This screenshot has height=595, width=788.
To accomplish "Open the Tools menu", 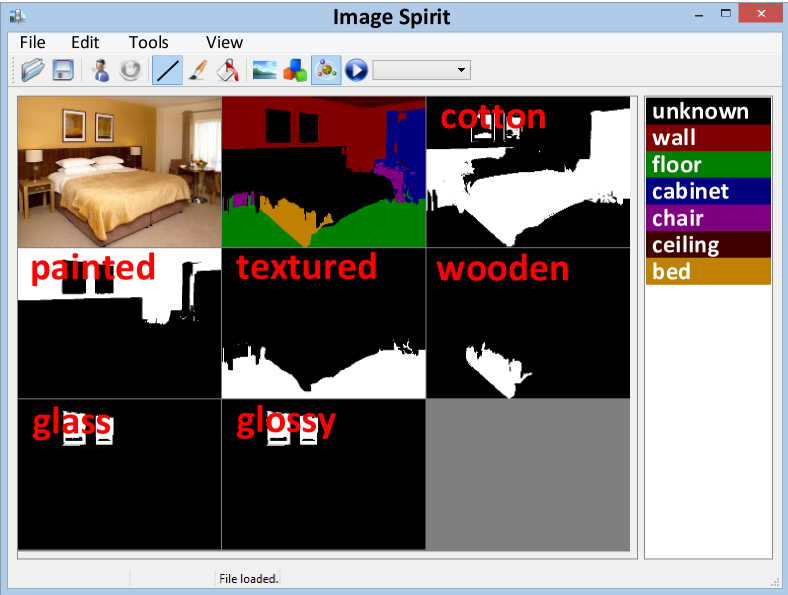I will pyautogui.click(x=148, y=42).
